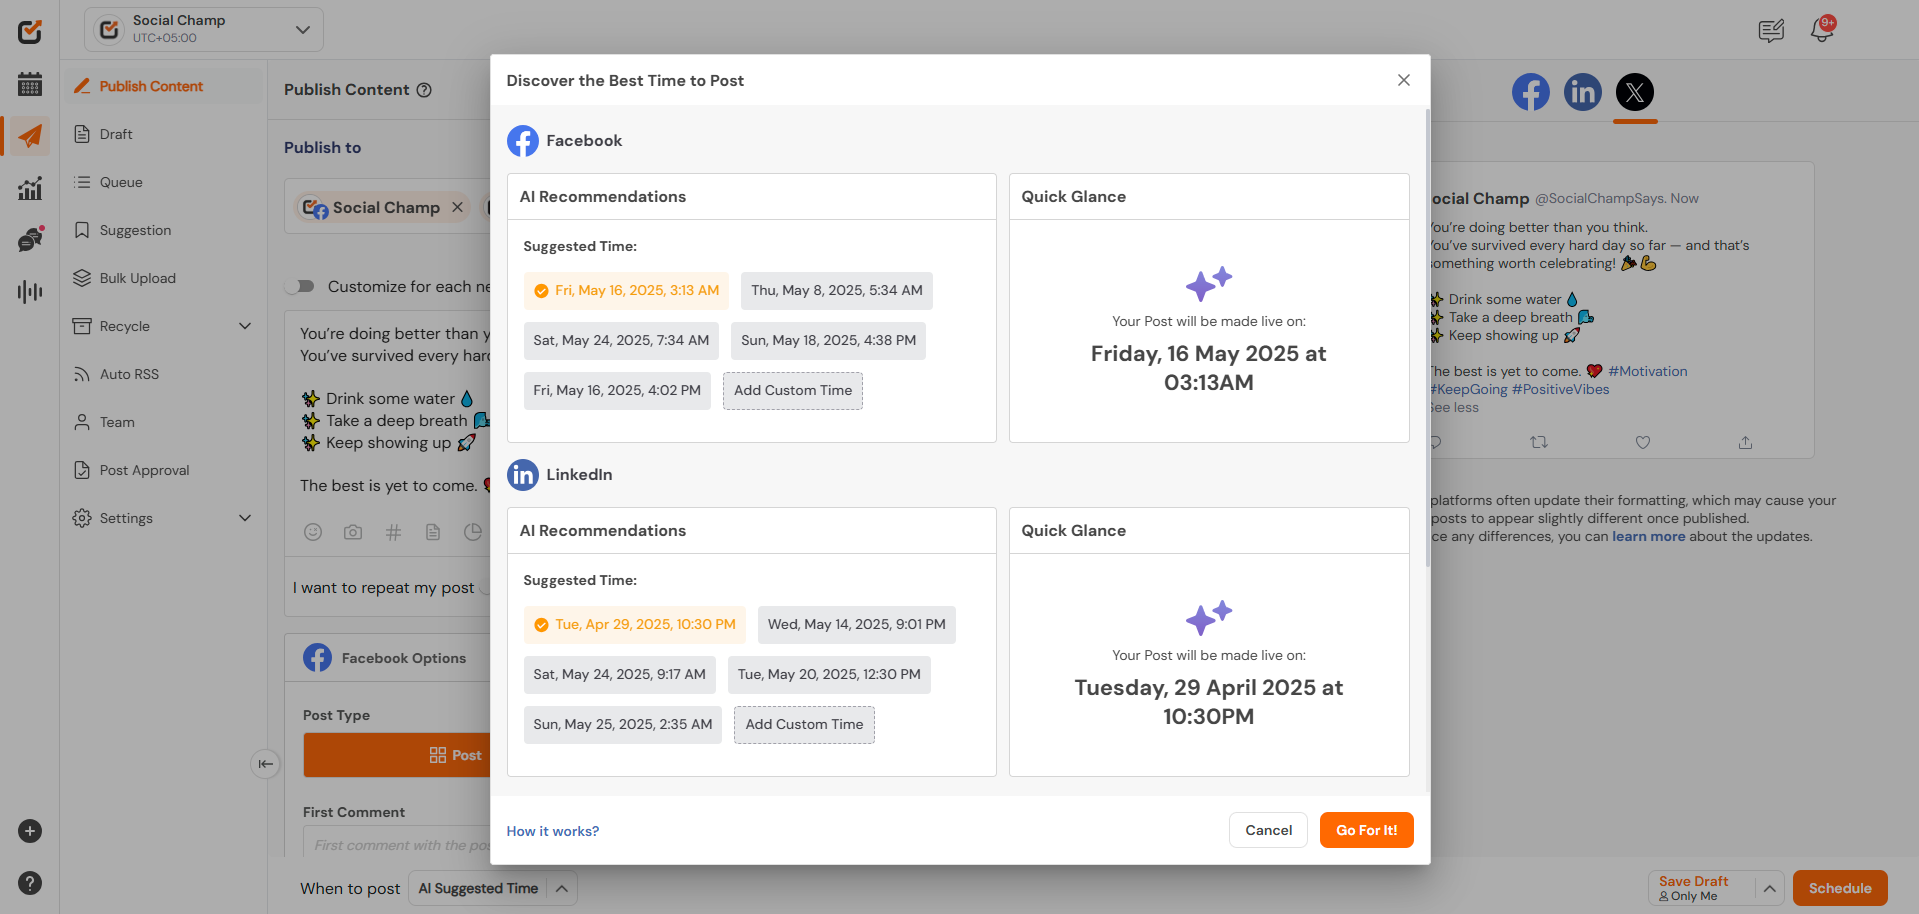Image resolution: width=1919 pixels, height=914 pixels.
Task: Select Sat, May 24, 2025, 7:34 AM time
Action: [621, 341]
